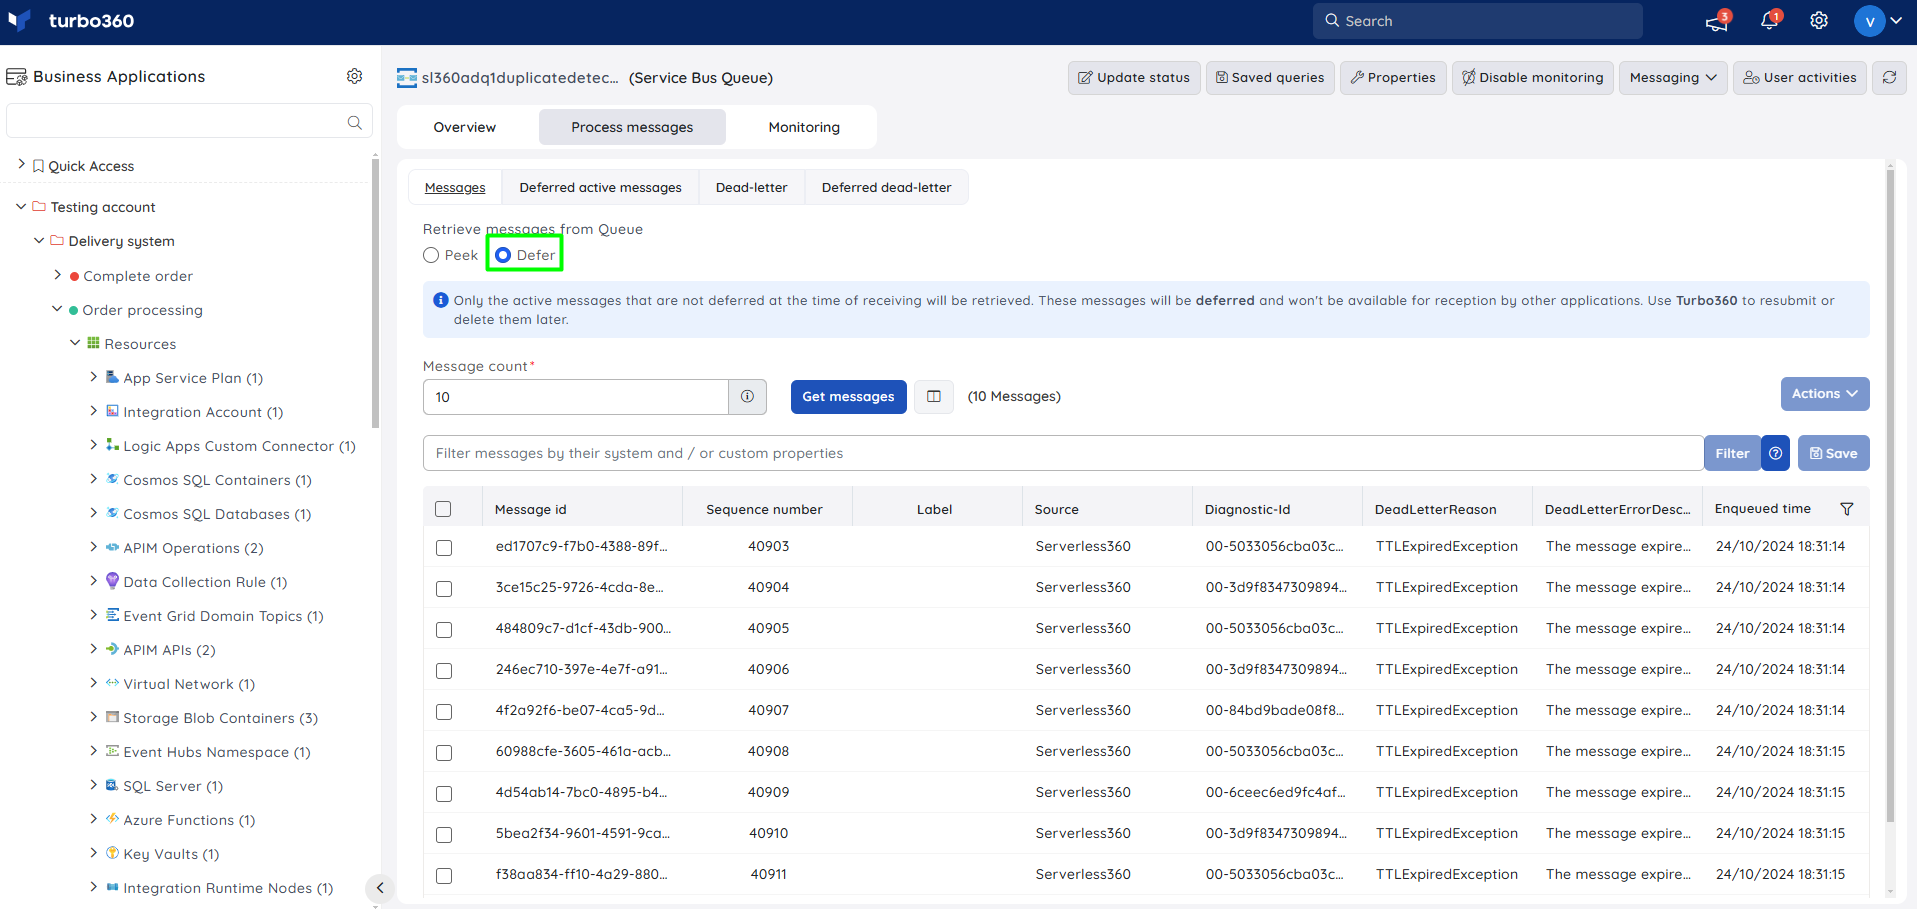Toggle the select-all messages checkbox
Screen dimensions: 1917x909
[444, 509]
